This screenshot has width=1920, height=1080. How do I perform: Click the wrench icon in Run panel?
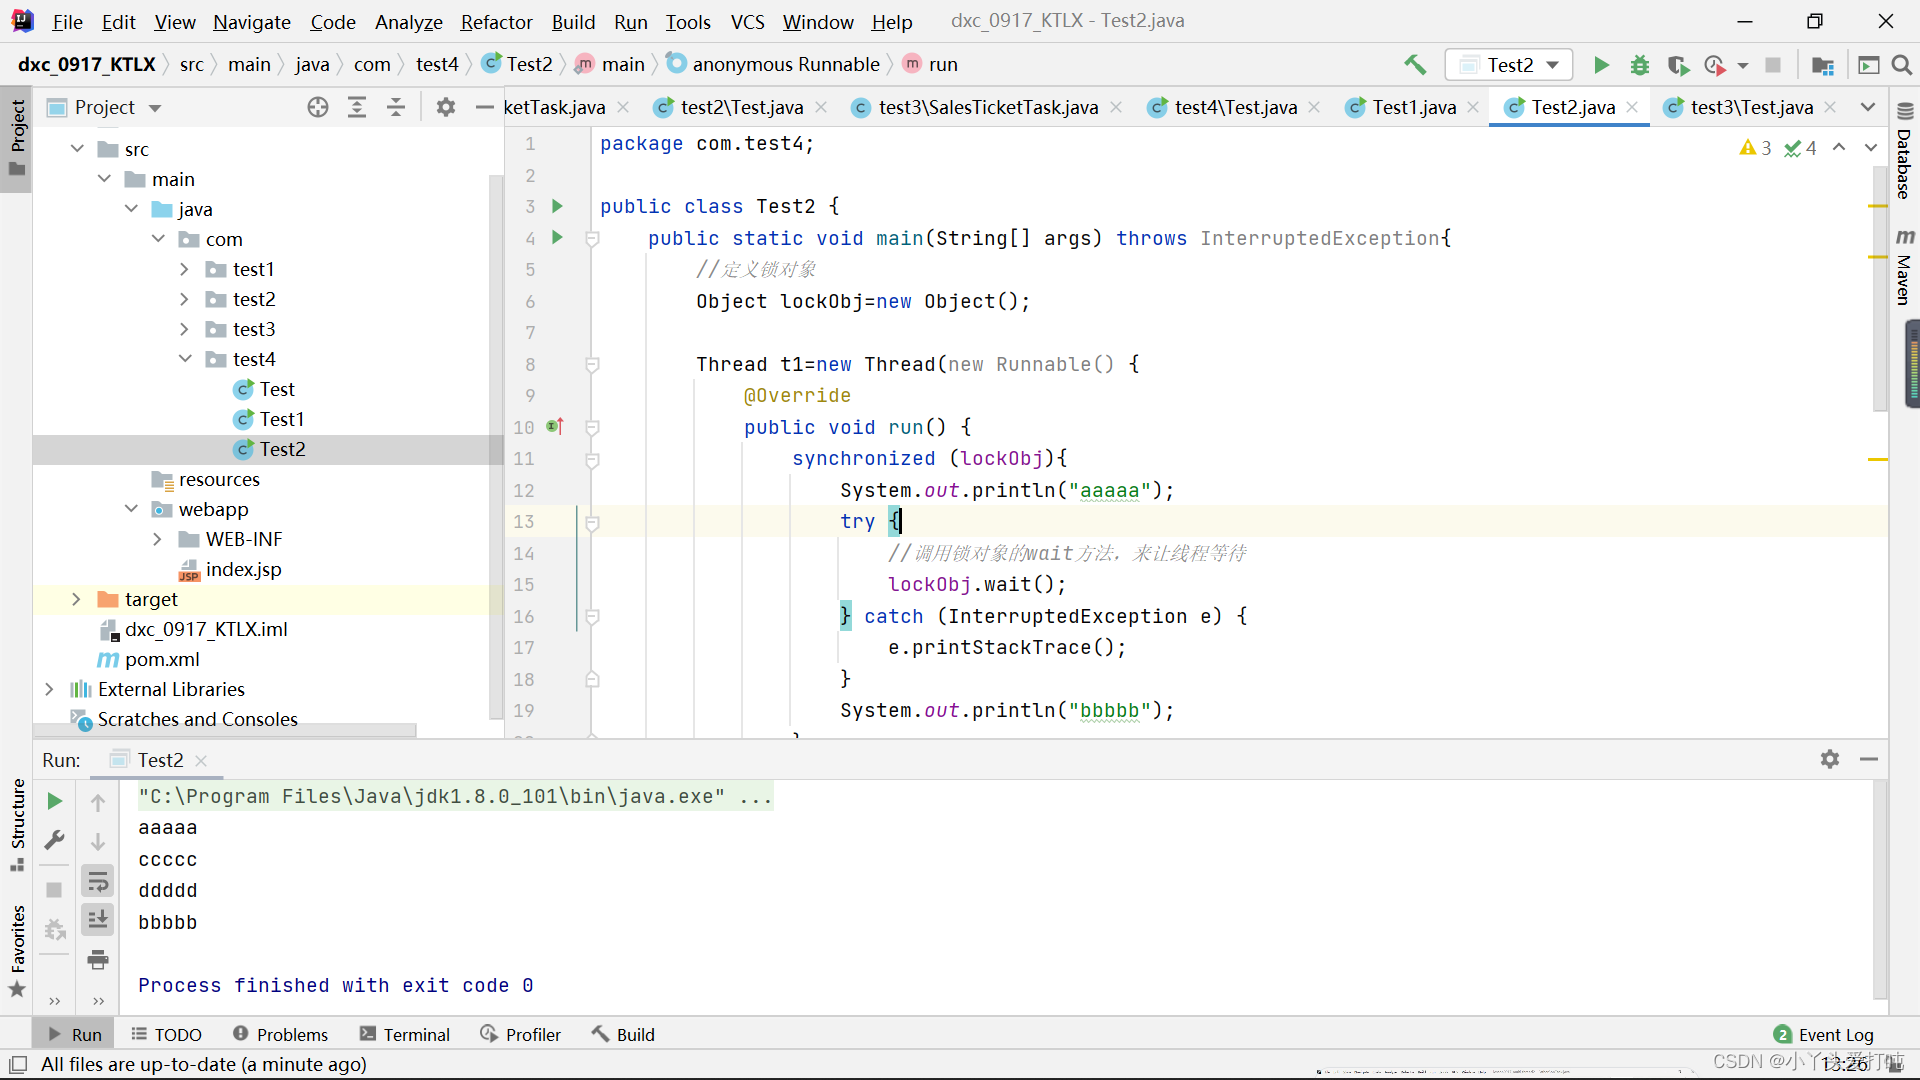[55, 840]
